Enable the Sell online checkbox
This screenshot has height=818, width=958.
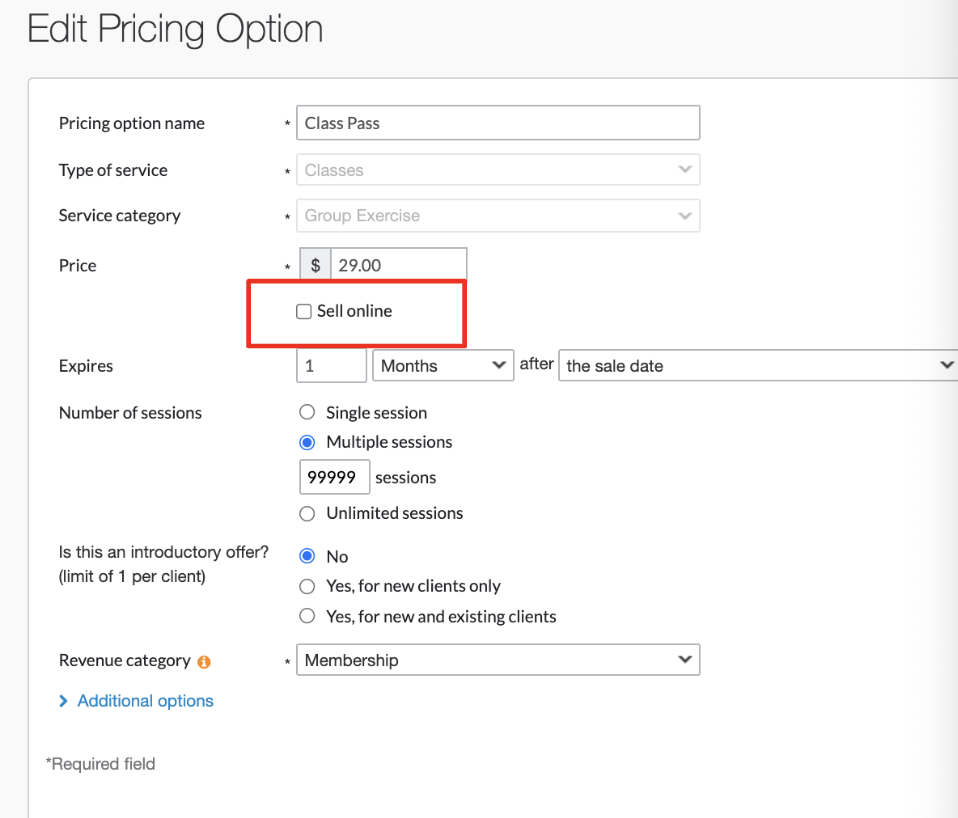304,312
